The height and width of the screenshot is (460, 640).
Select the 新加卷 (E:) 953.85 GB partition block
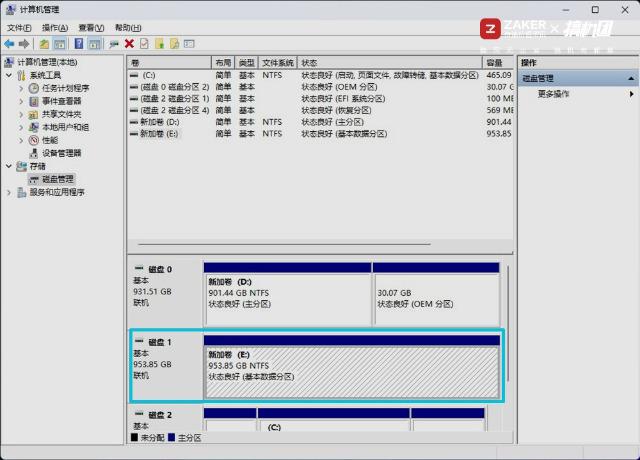[x=352, y=367]
